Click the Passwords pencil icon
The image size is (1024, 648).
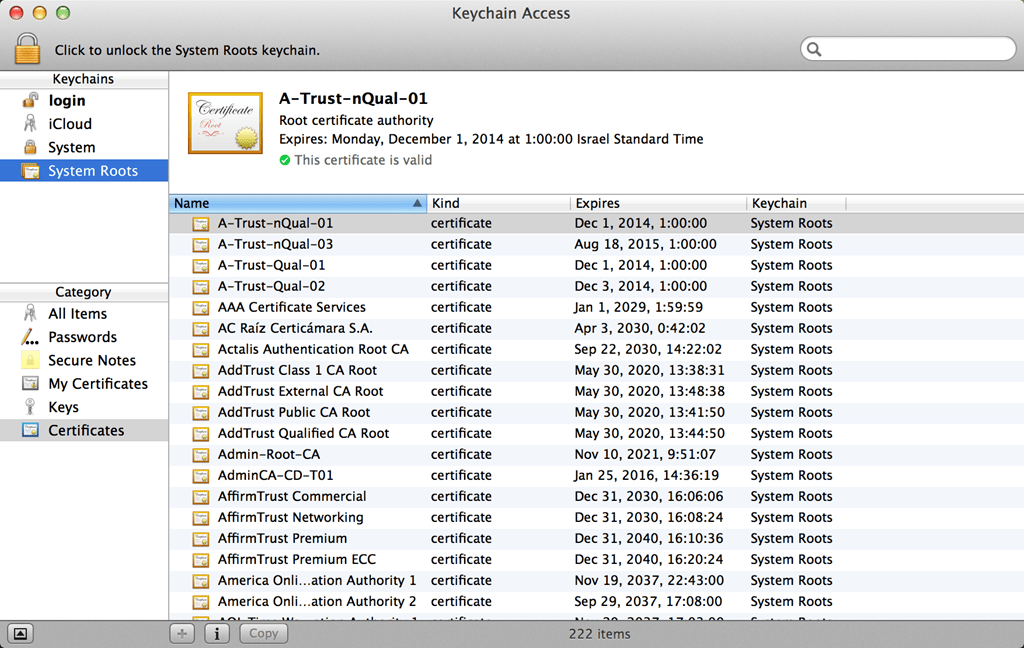click(x=30, y=337)
